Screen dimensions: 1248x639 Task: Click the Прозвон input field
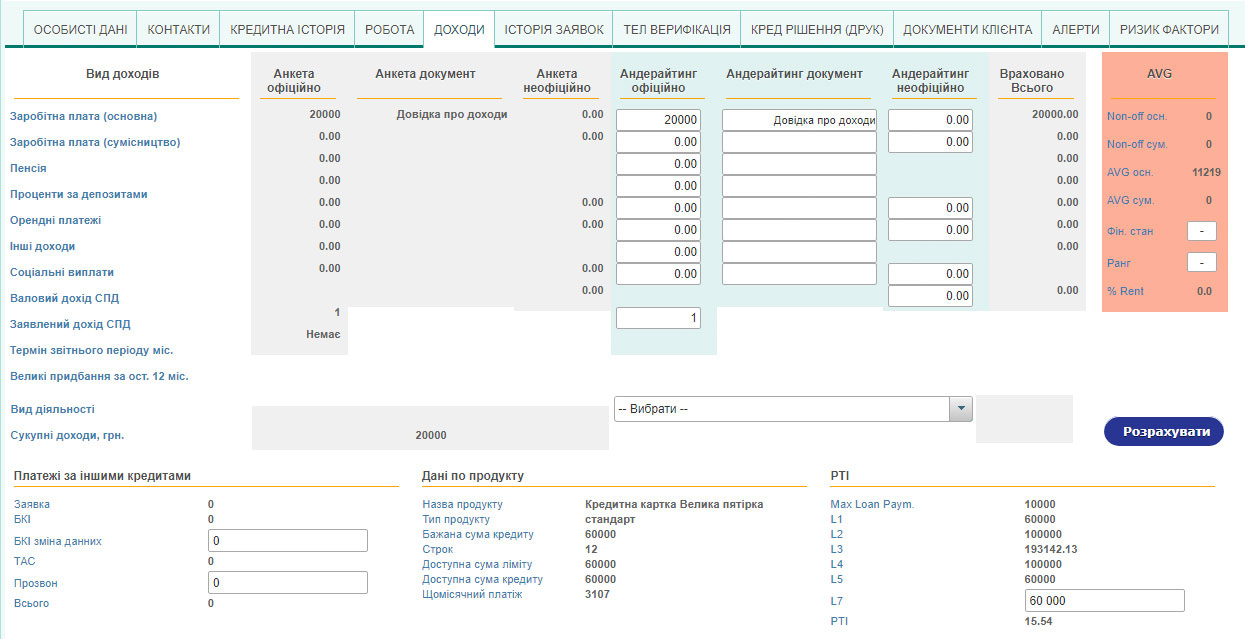tap(287, 582)
